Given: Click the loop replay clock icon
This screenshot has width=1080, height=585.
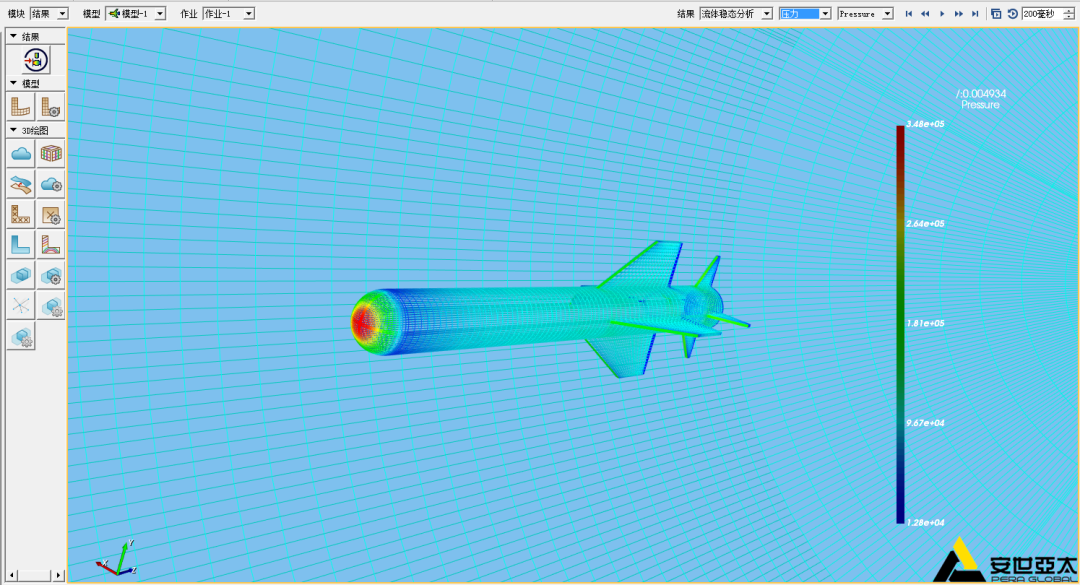Looking at the screenshot, I should point(1012,14).
